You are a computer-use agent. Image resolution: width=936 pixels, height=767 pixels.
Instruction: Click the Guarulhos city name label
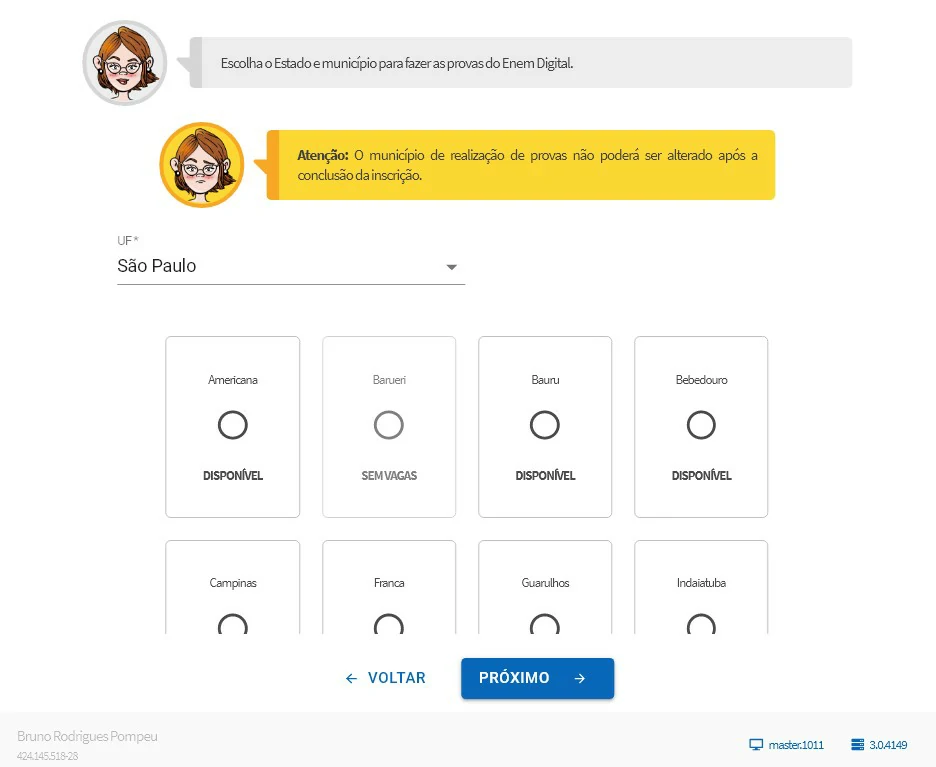point(545,583)
